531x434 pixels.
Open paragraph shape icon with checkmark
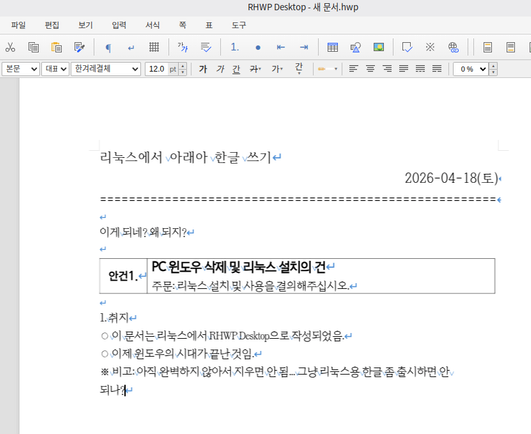[206, 47]
